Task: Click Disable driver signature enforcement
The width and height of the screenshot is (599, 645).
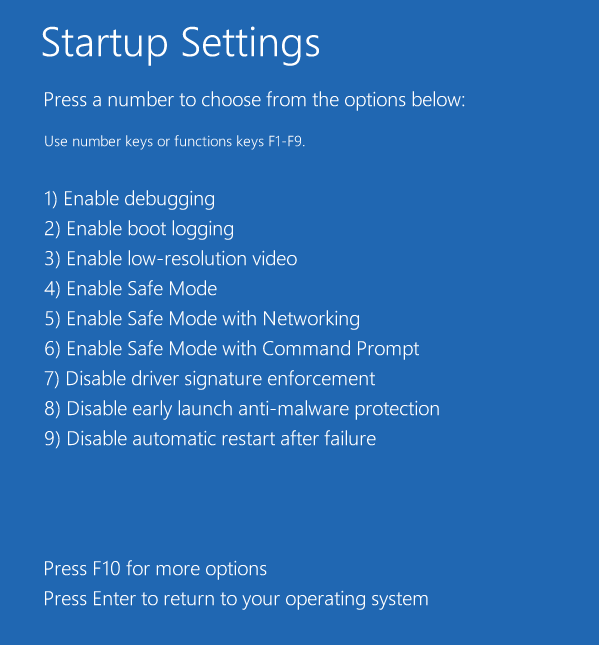Action: coord(209,379)
